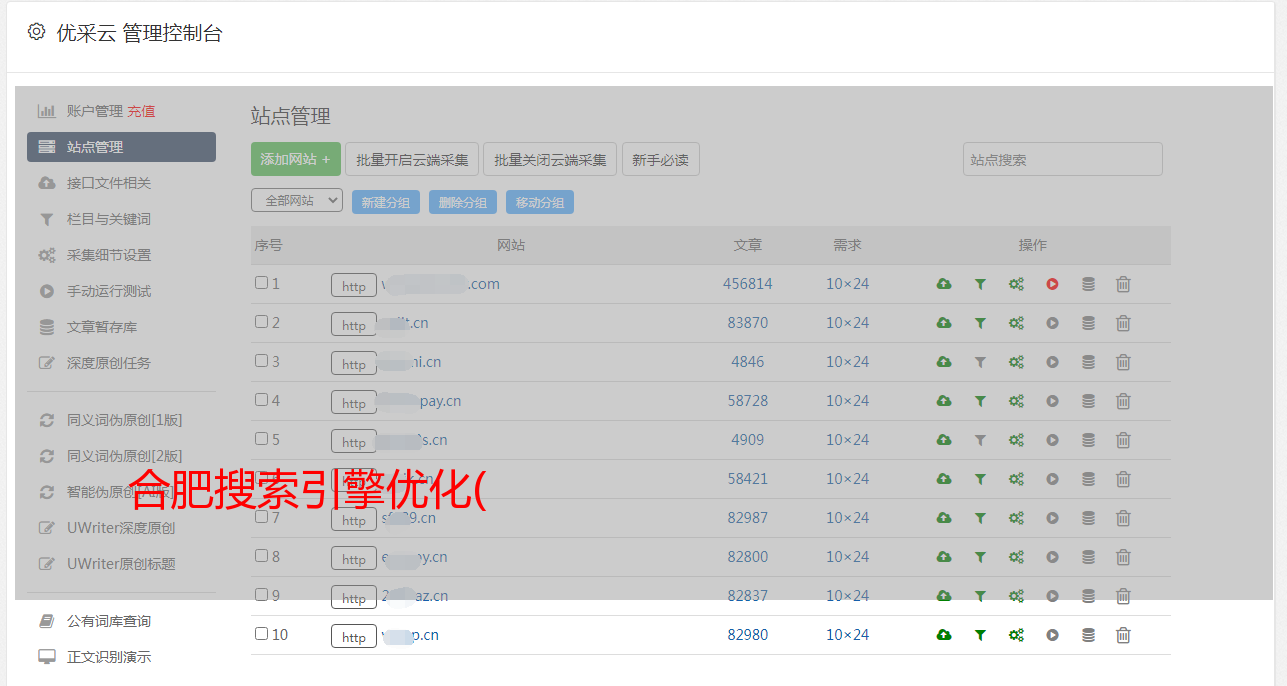Check the checkbox for row 1
Image resolution: width=1287 pixels, height=686 pixels.
(x=261, y=283)
